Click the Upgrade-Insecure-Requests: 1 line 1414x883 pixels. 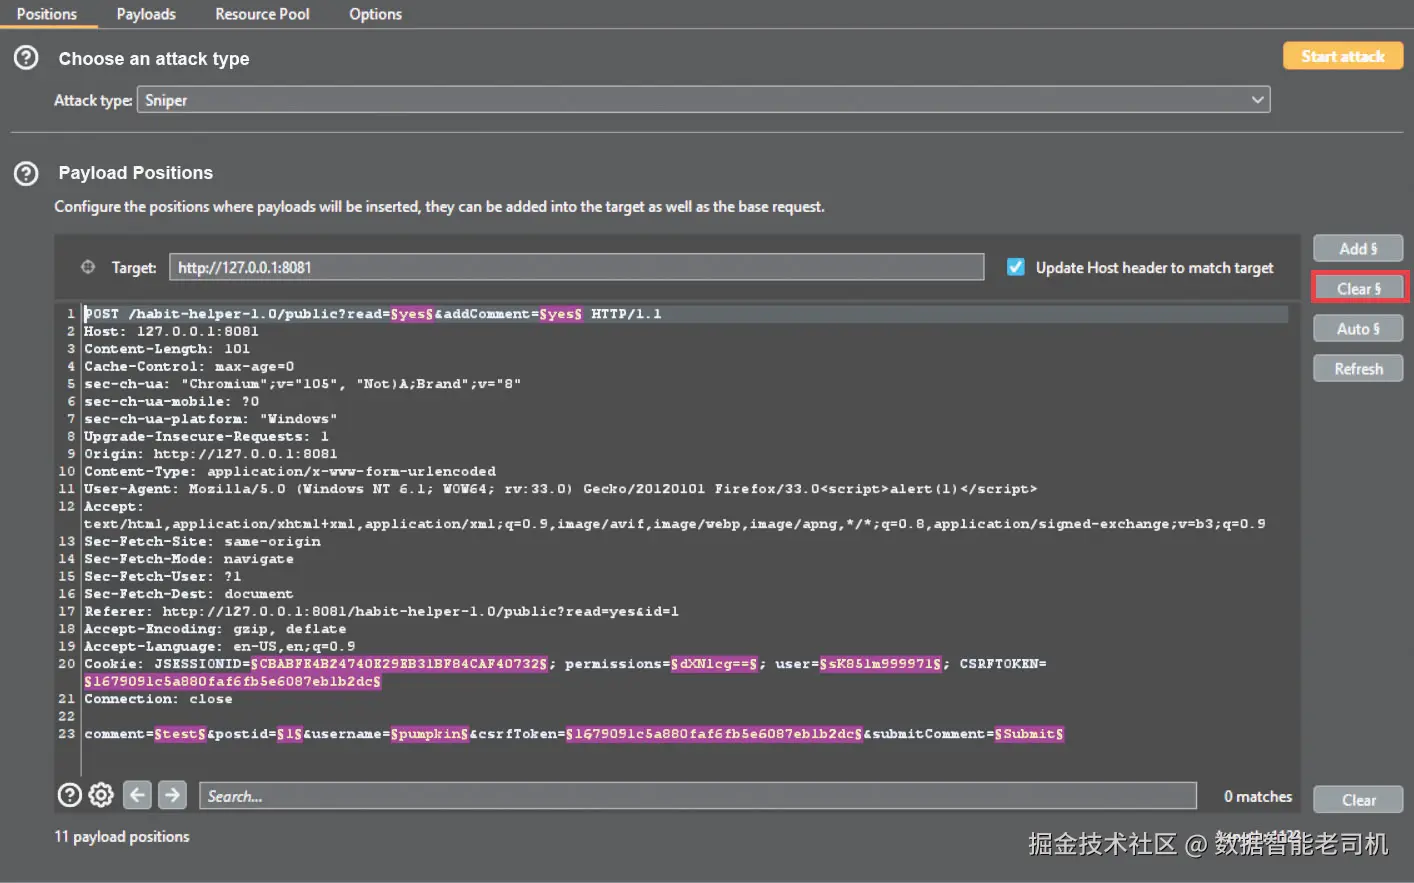click(x=206, y=436)
